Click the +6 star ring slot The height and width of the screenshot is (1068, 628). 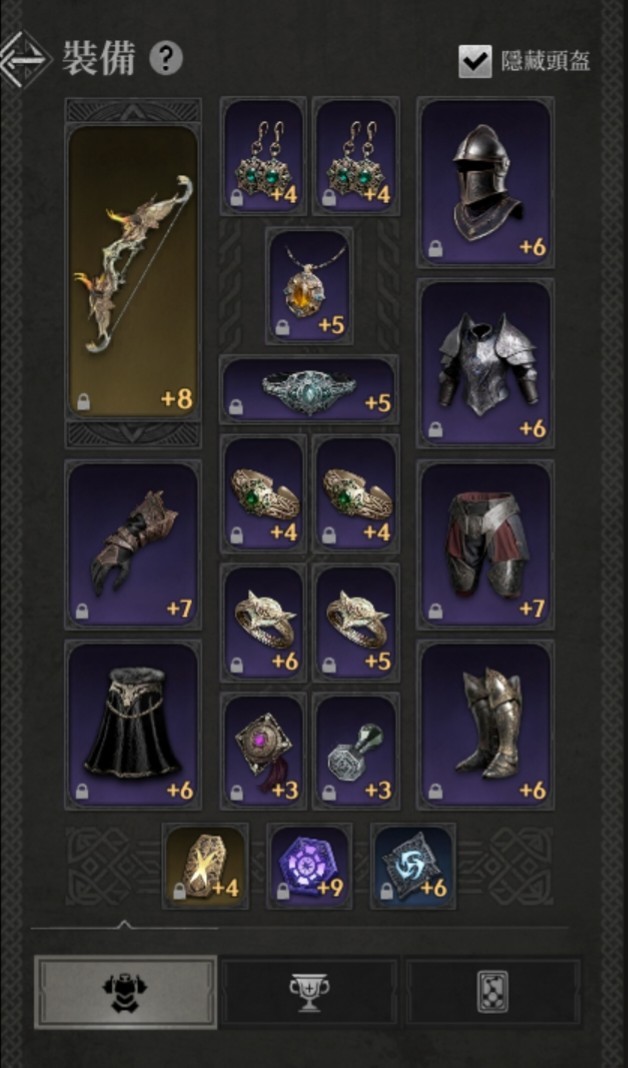tap(263, 622)
